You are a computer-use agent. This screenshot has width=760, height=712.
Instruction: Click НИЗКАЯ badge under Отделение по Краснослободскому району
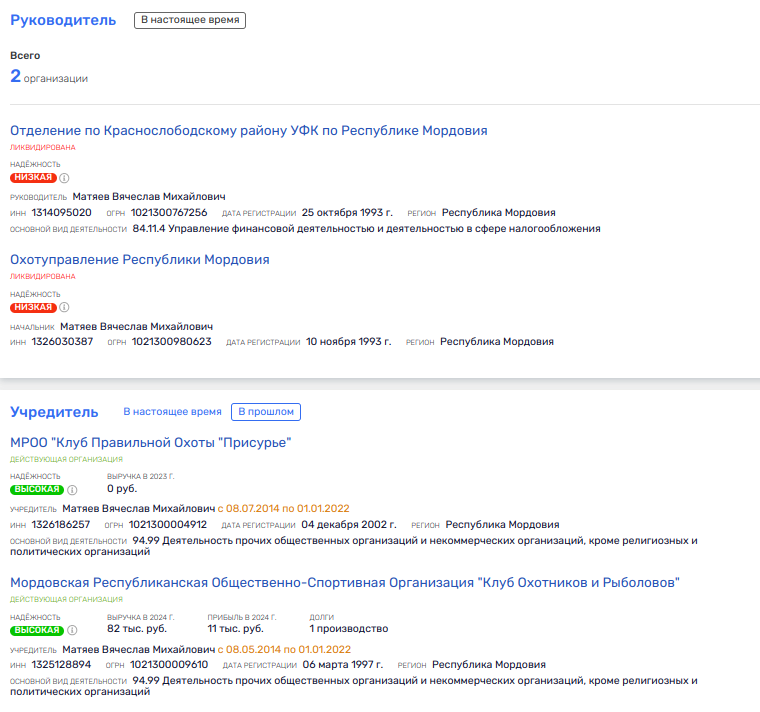click(x=33, y=178)
